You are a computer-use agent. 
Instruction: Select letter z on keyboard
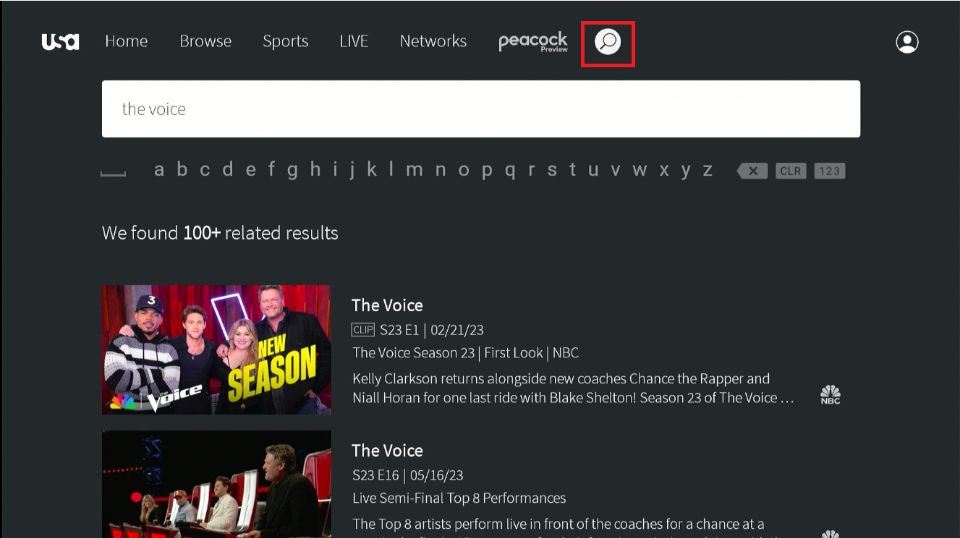[707, 170]
